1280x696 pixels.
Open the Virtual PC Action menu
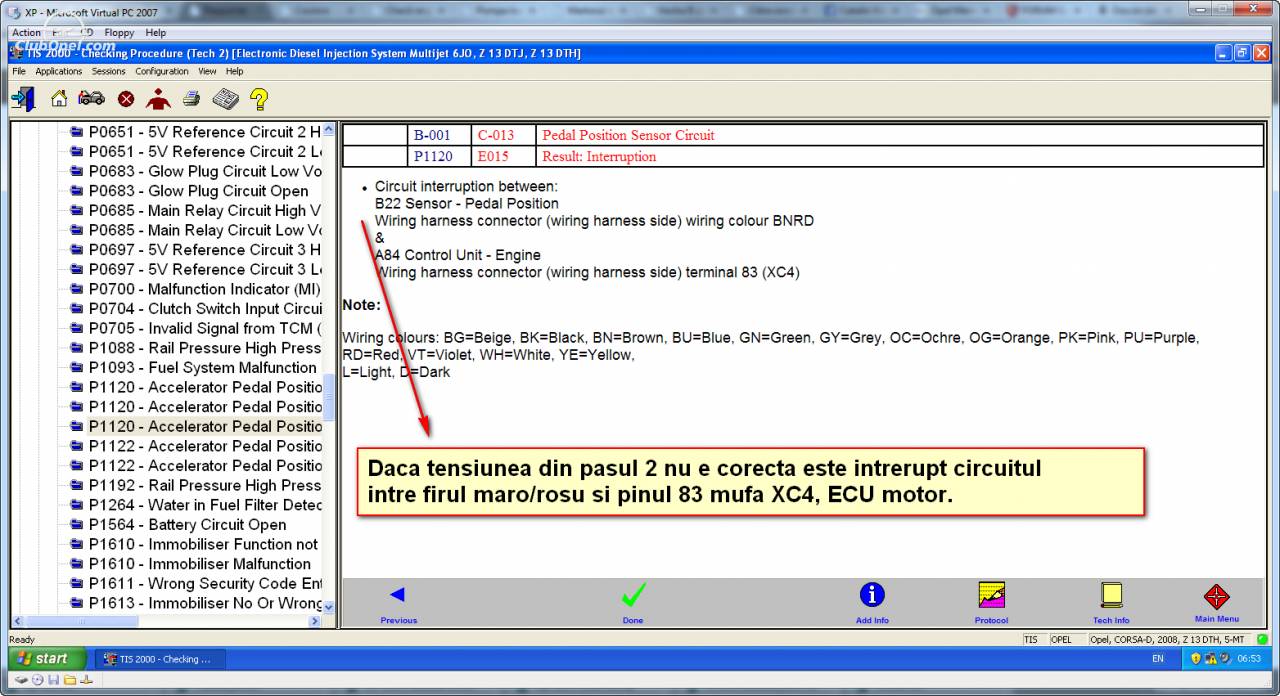27,33
